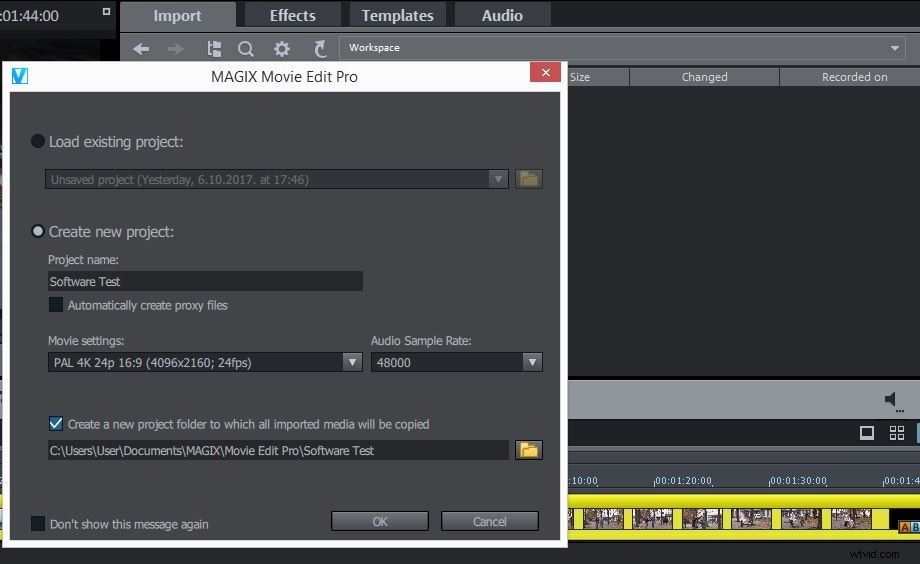Switch to the Effects tab
Viewport: 920px width, 564px height.
292,15
